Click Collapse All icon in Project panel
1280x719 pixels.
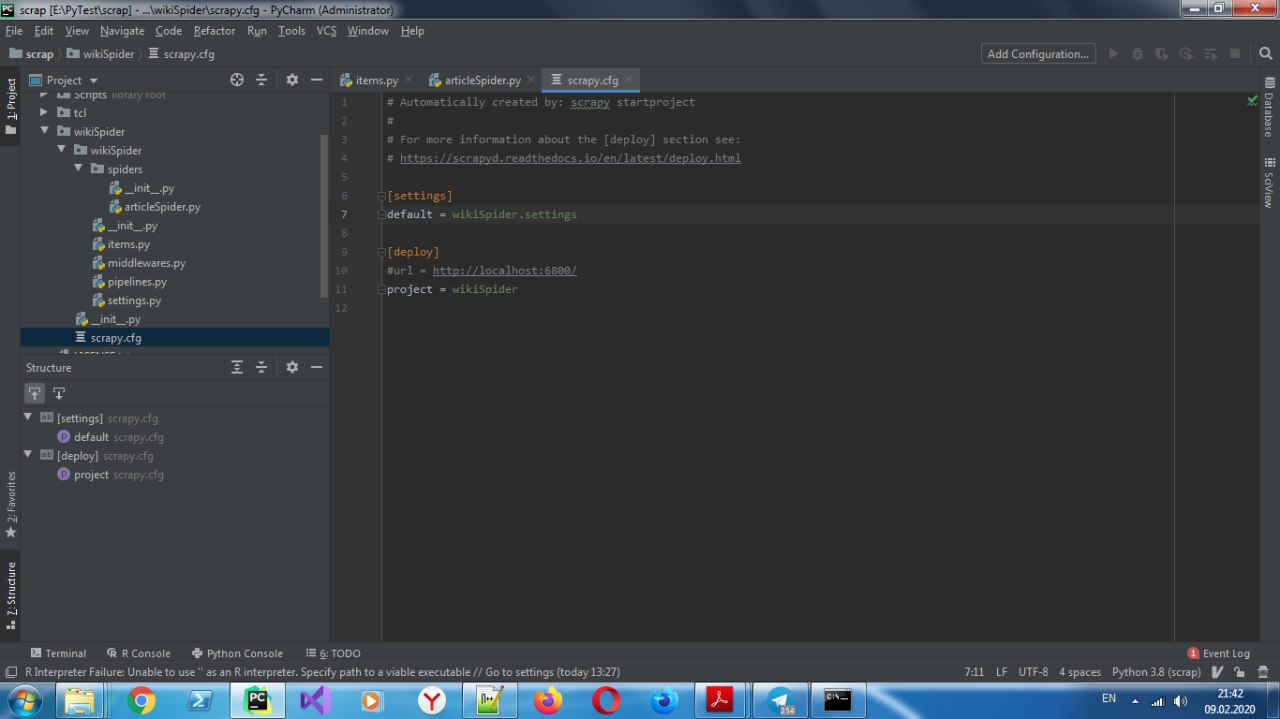coord(262,80)
